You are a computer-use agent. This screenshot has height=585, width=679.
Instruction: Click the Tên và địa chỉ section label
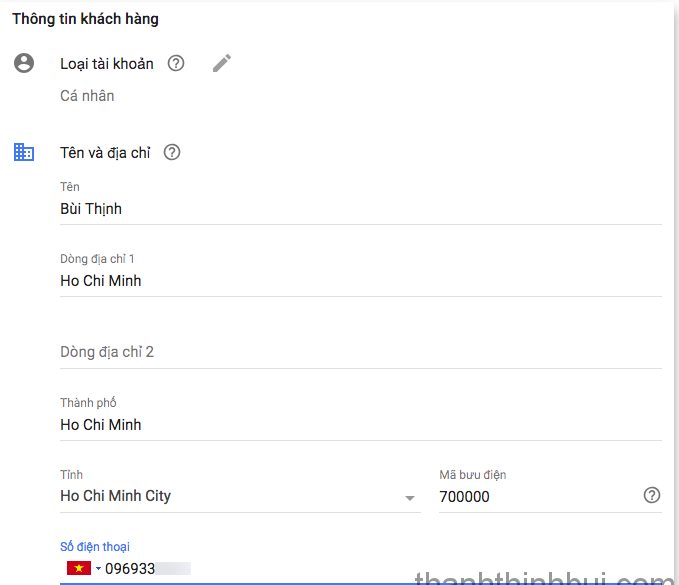[105, 153]
